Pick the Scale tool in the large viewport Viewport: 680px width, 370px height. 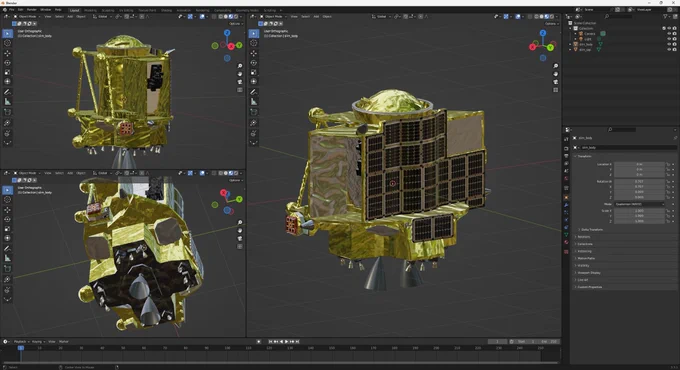[x=254, y=72]
